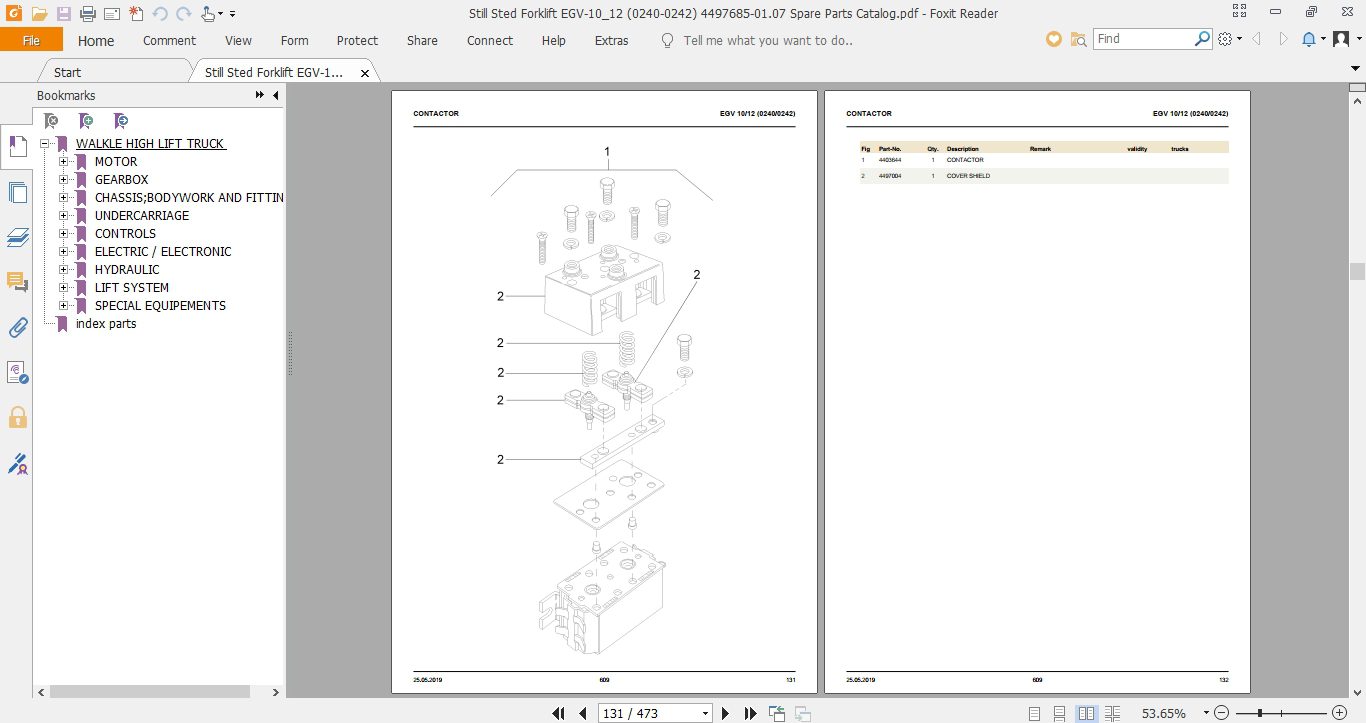Select the ELECTRIC / ELECTRONIC bookmark
1366x723 pixels.
(x=163, y=252)
